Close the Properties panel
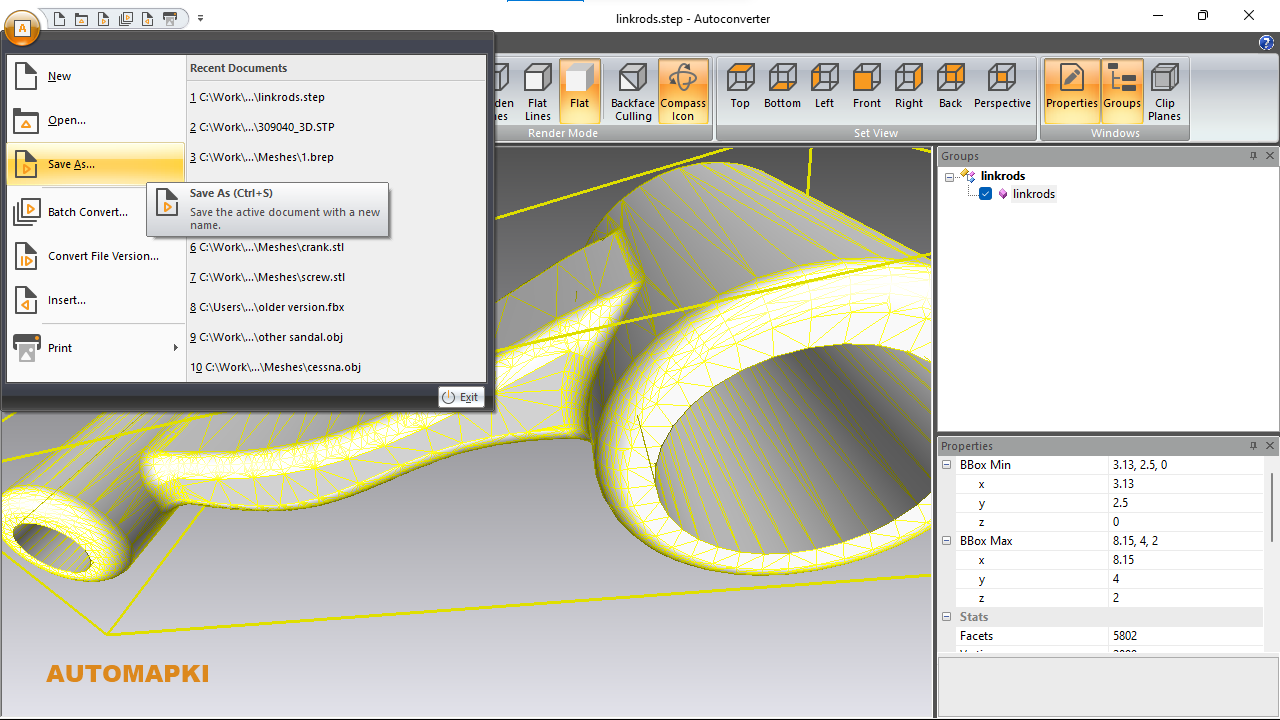1280x720 pixels. 1270,446
